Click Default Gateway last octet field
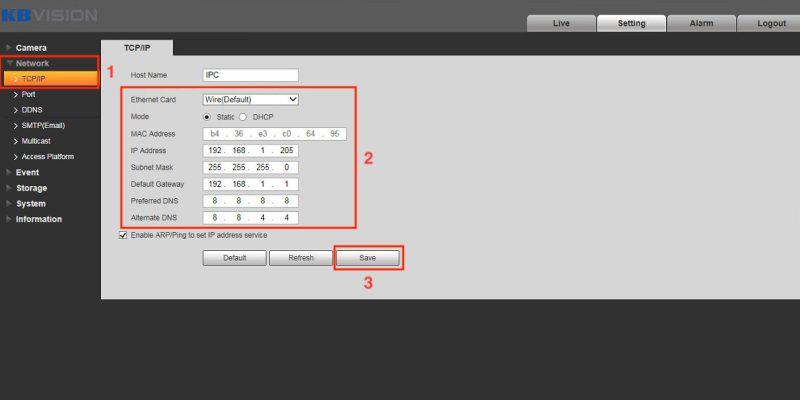The height and width of the screenshot is (400, 800). pos(287,184)
